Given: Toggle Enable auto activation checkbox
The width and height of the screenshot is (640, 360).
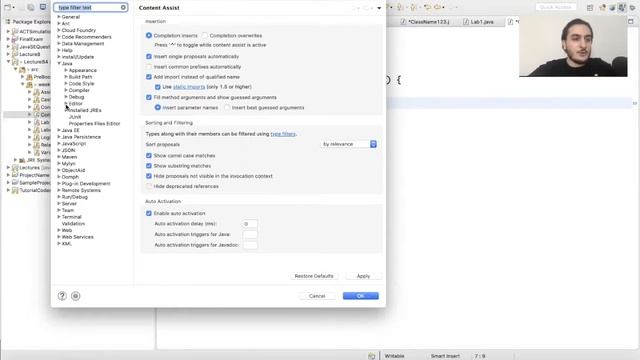Looking at the screenshot, I should (x=149, y=213).
